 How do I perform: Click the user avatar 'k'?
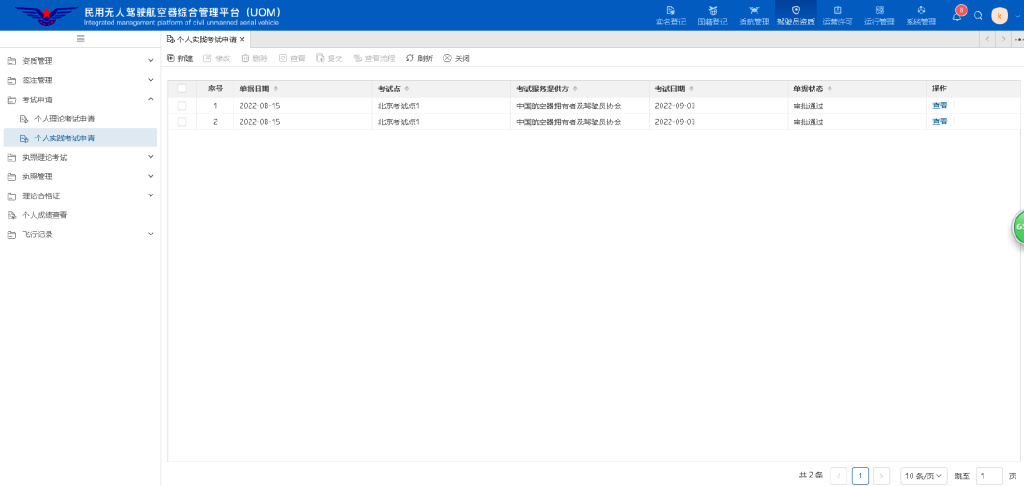click(999, 16)
